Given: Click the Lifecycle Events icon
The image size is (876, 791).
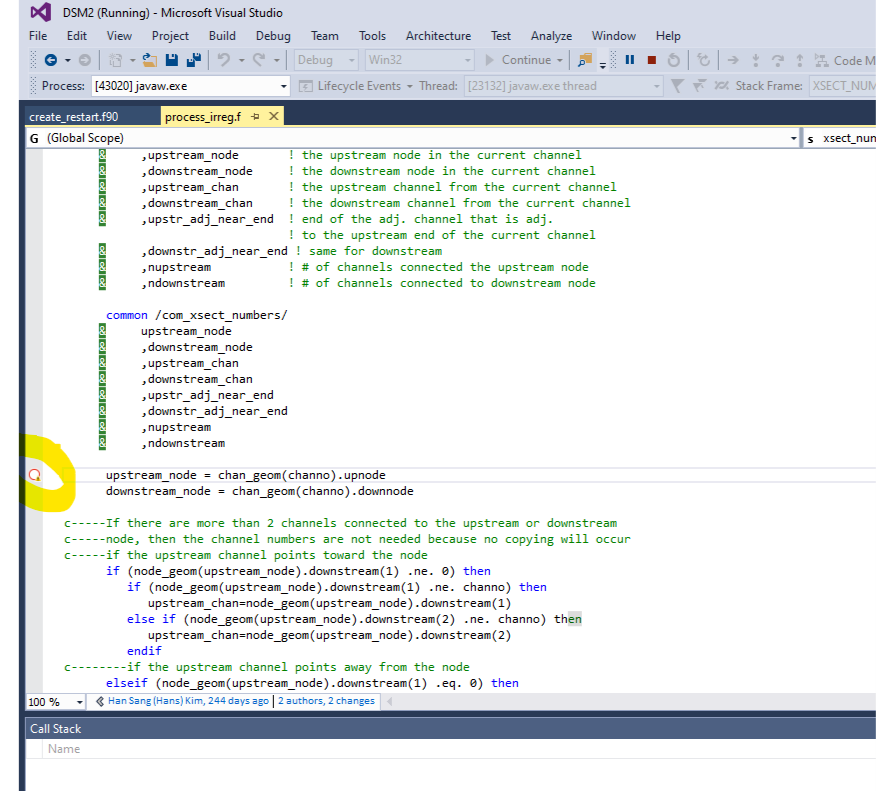Looking at the screenshot, I should [305, 86].
